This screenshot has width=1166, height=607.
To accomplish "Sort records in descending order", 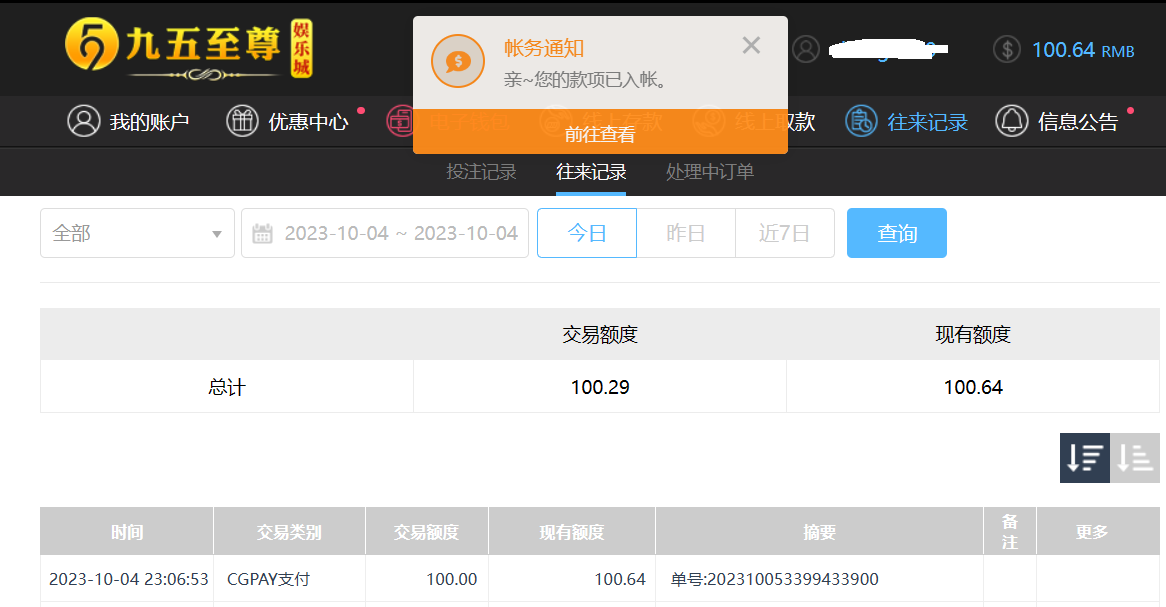I will [x=1084, y=457].
